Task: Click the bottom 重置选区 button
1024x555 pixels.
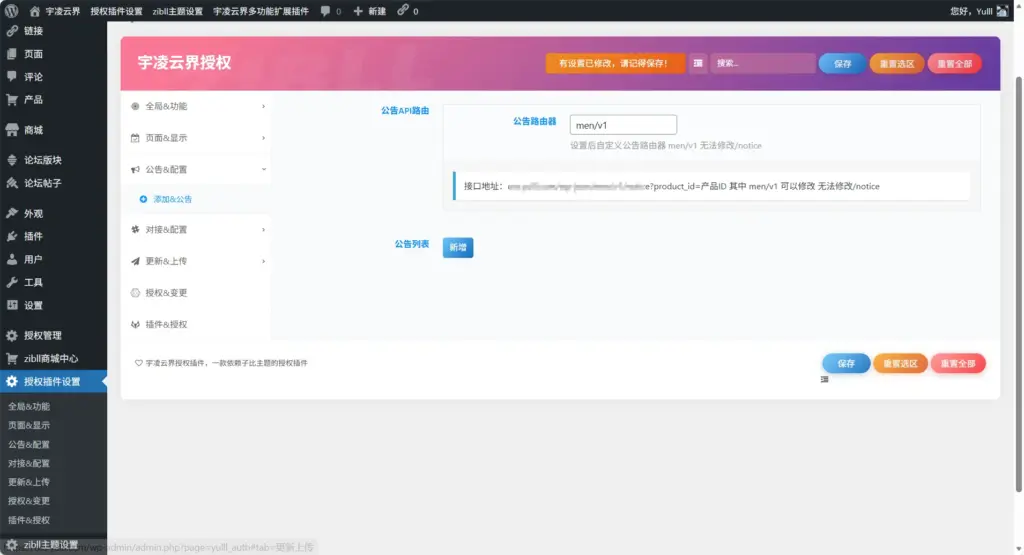Action: 901,363
